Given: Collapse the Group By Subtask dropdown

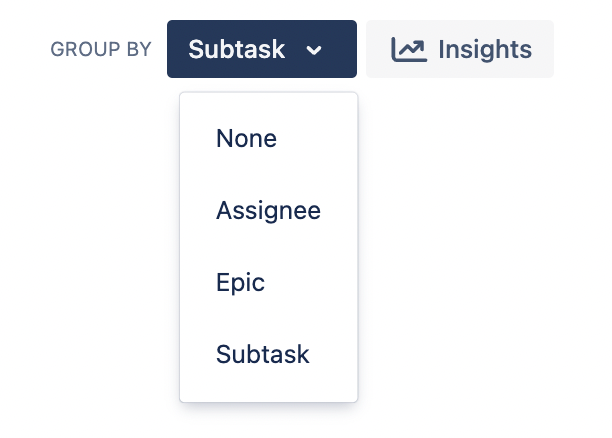Looking at the screenshot, I should pyautogui.click(x=262, y=49).
